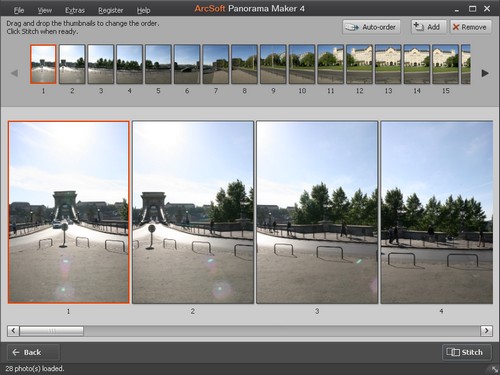This screenshot has width=500, height=375.
Task: Maximize the Panorama Maker window
Action: 472,9
